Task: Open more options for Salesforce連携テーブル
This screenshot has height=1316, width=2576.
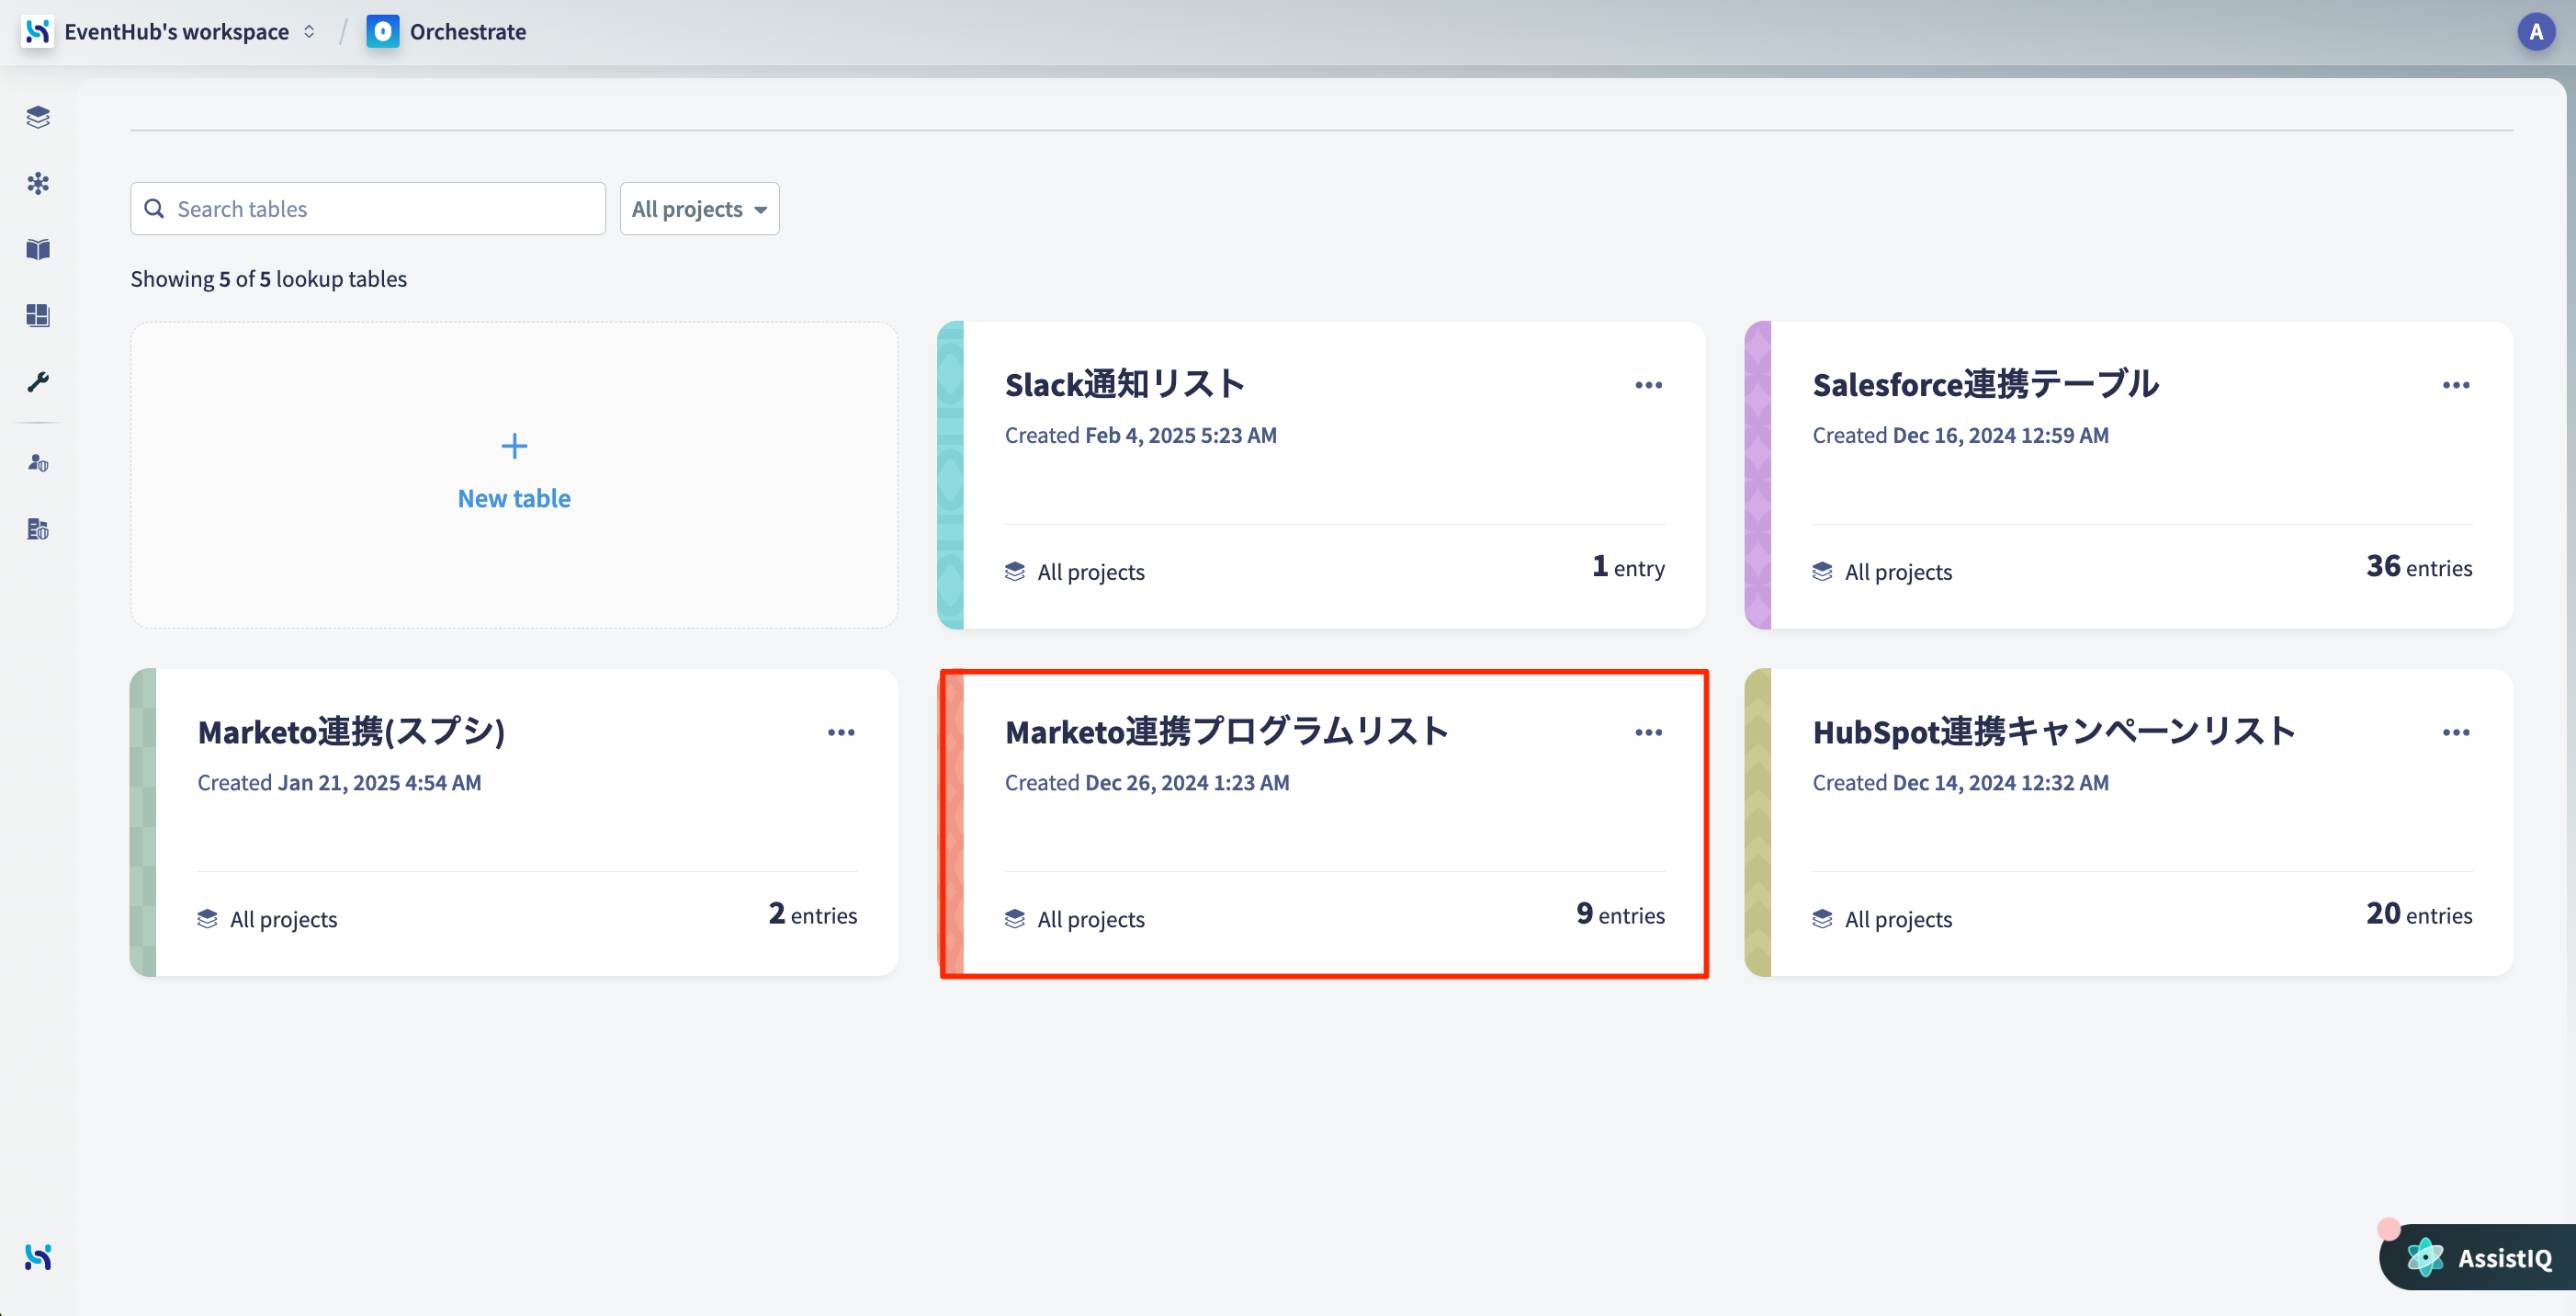Action: [2456, 385]
